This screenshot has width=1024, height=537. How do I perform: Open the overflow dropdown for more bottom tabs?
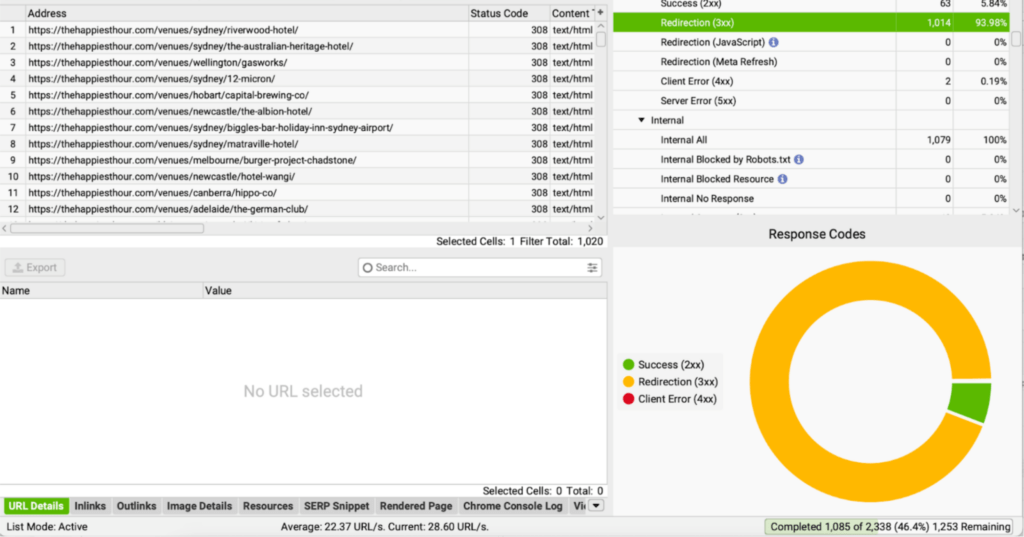596,506
